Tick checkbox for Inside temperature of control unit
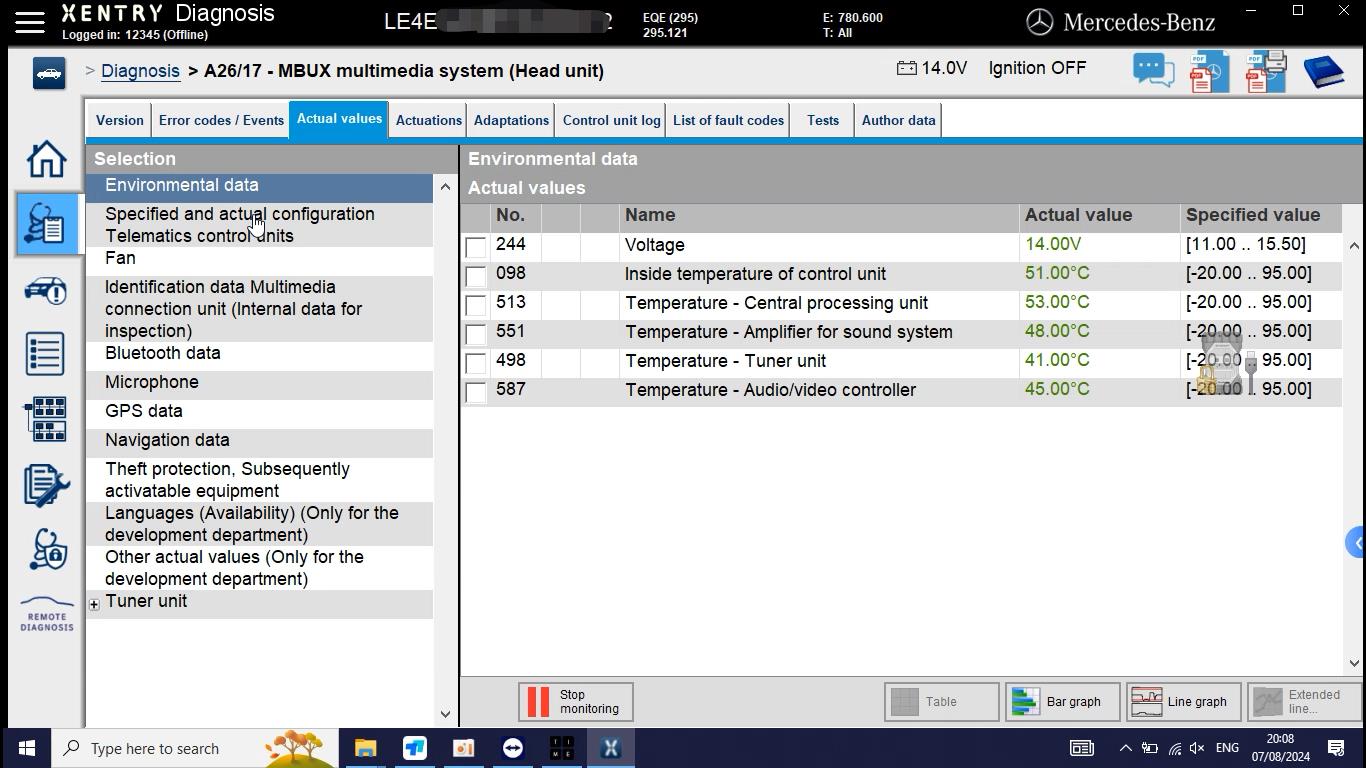The height and width of the screenshot is (768, 1366). pos(476,276)
